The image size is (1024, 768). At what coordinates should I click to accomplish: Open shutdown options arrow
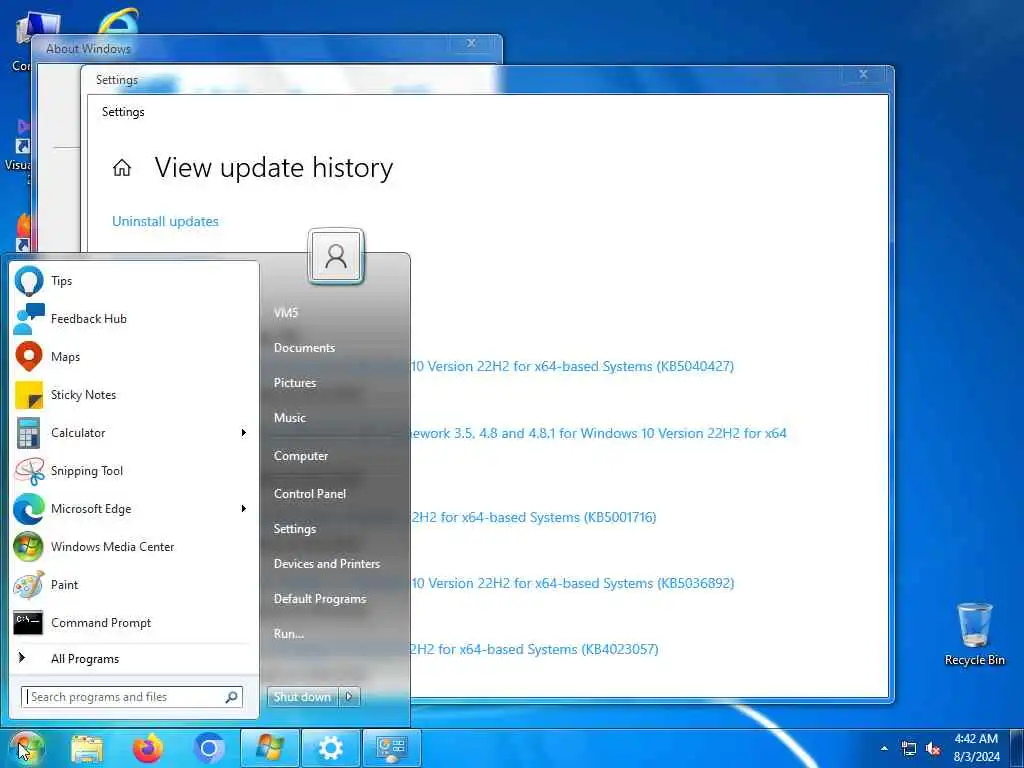[349, 697]
